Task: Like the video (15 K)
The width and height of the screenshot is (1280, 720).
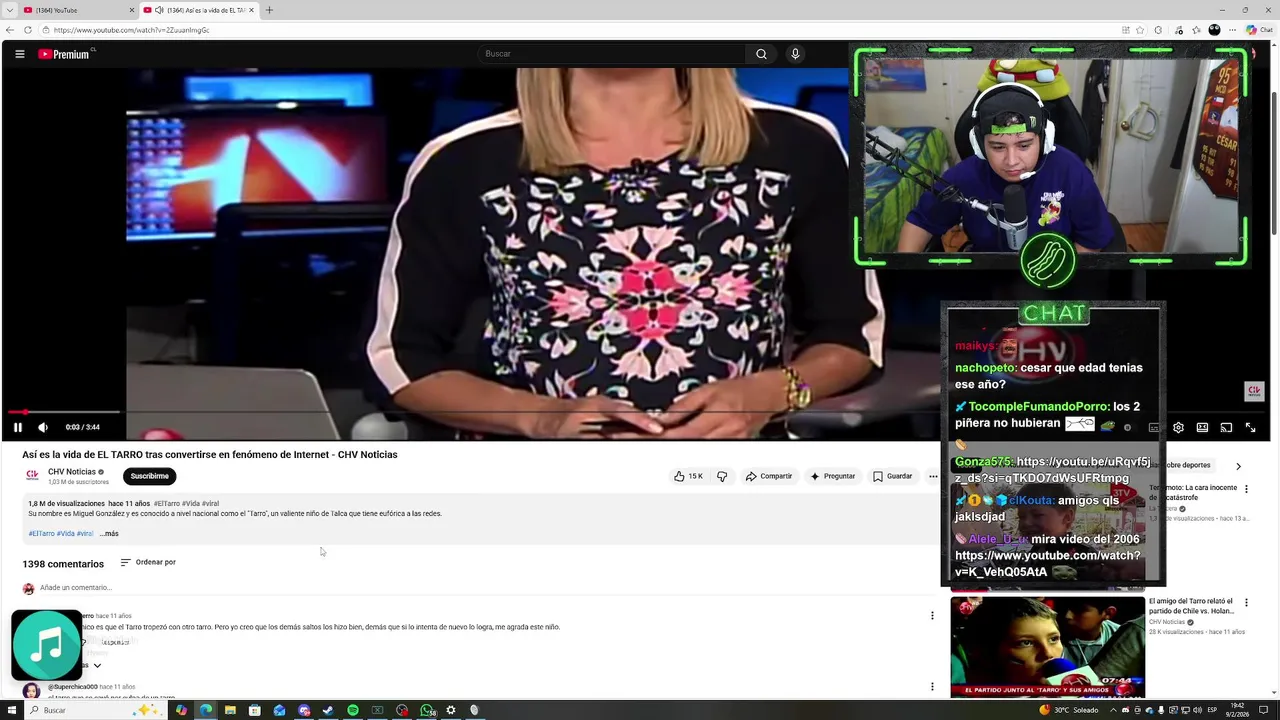Action: click(688, 476)
